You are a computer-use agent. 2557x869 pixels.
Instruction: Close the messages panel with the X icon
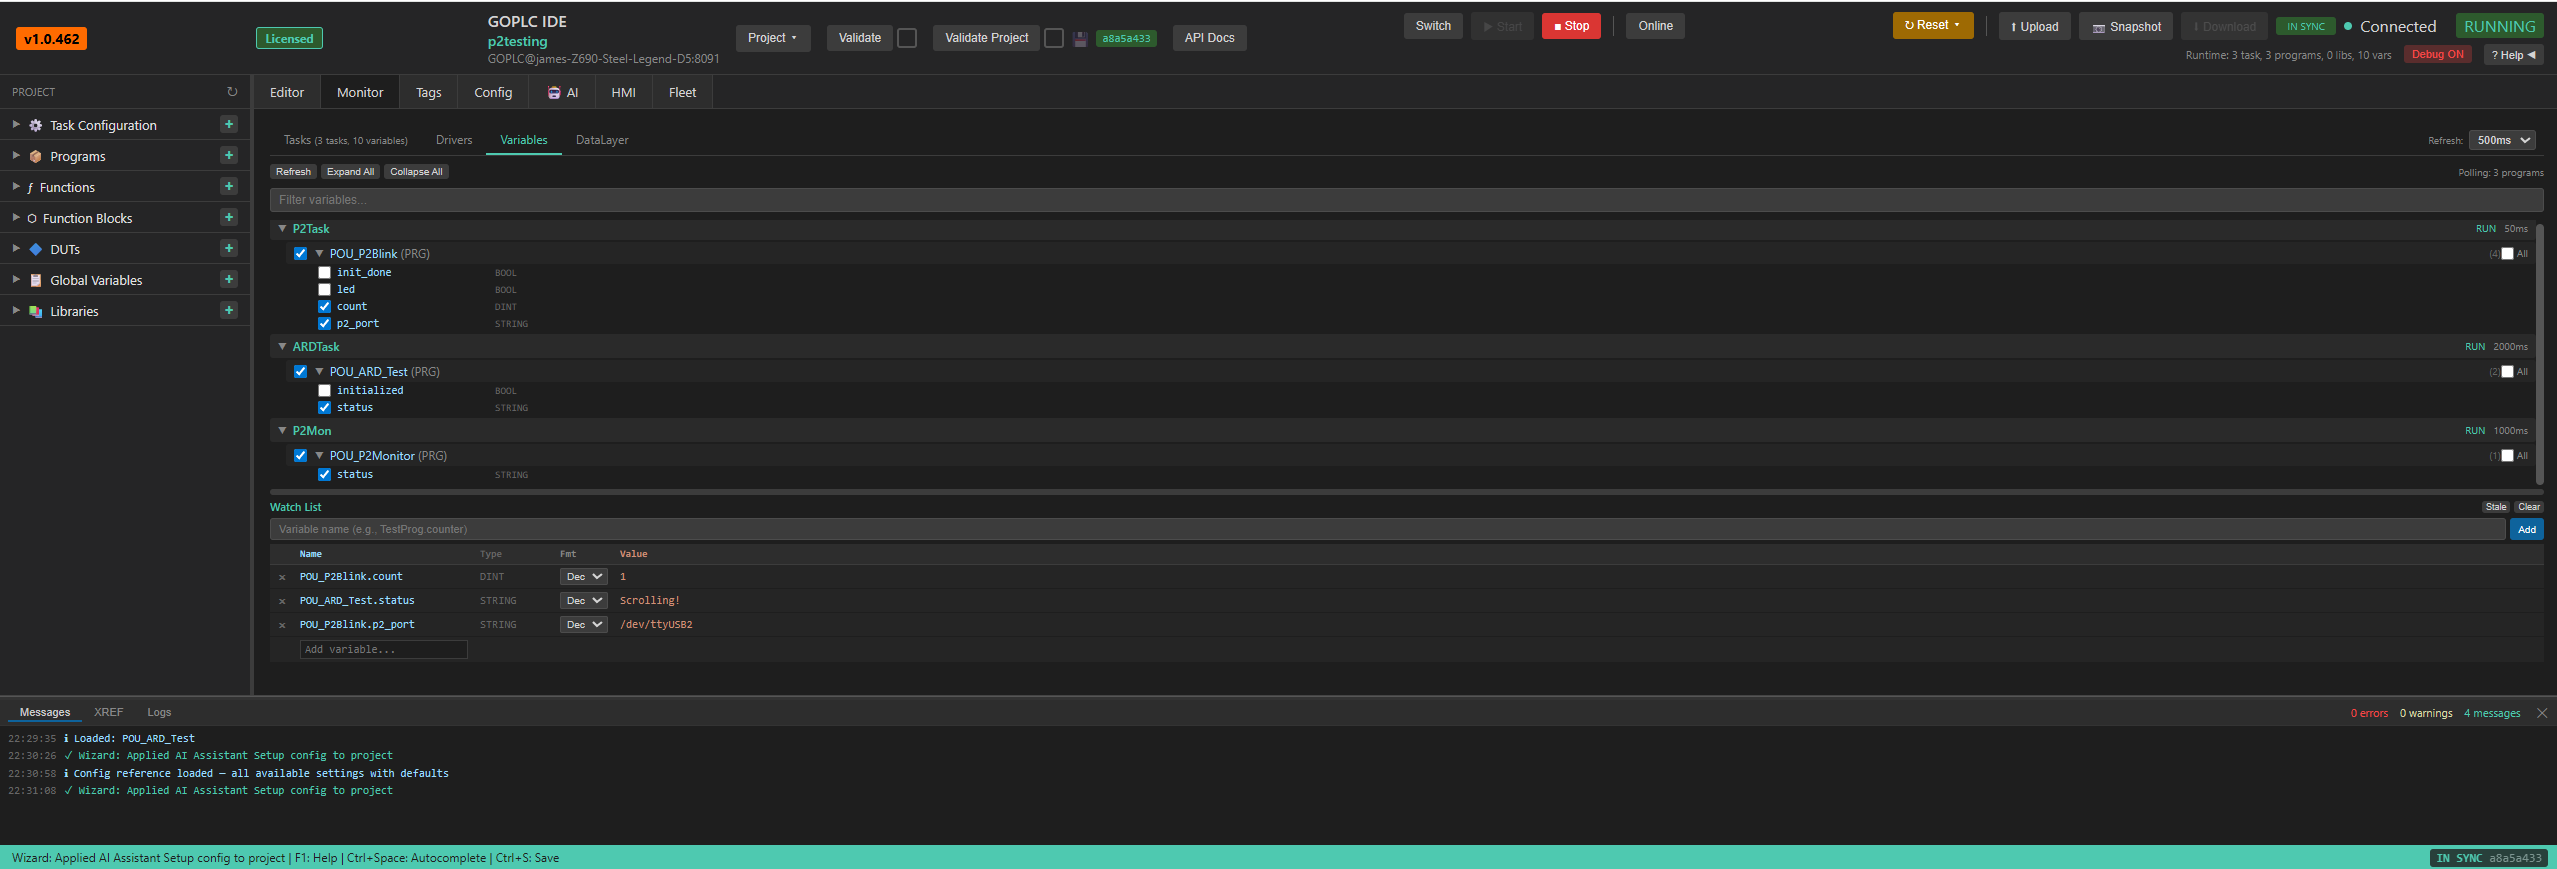(2542, 713)
